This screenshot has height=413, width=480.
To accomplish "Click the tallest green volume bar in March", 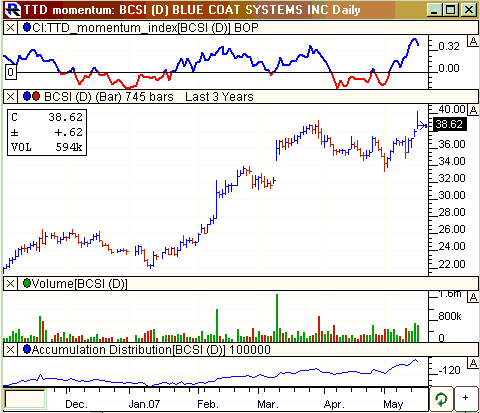I will [277, 318].
